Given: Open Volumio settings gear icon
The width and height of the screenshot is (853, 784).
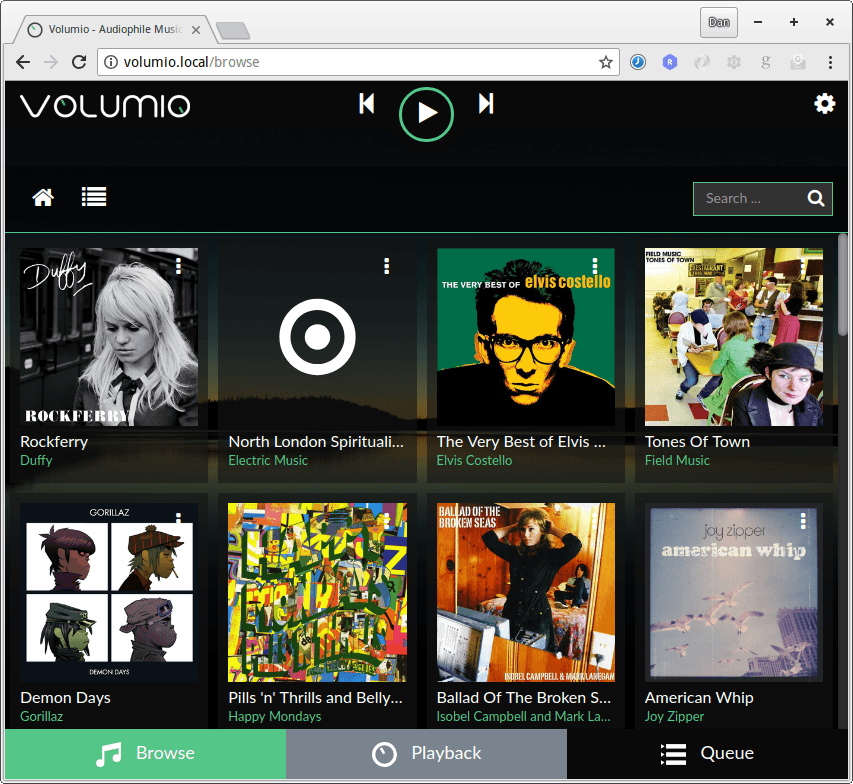Looking at the screenshot, I should (x=824, y=104).
